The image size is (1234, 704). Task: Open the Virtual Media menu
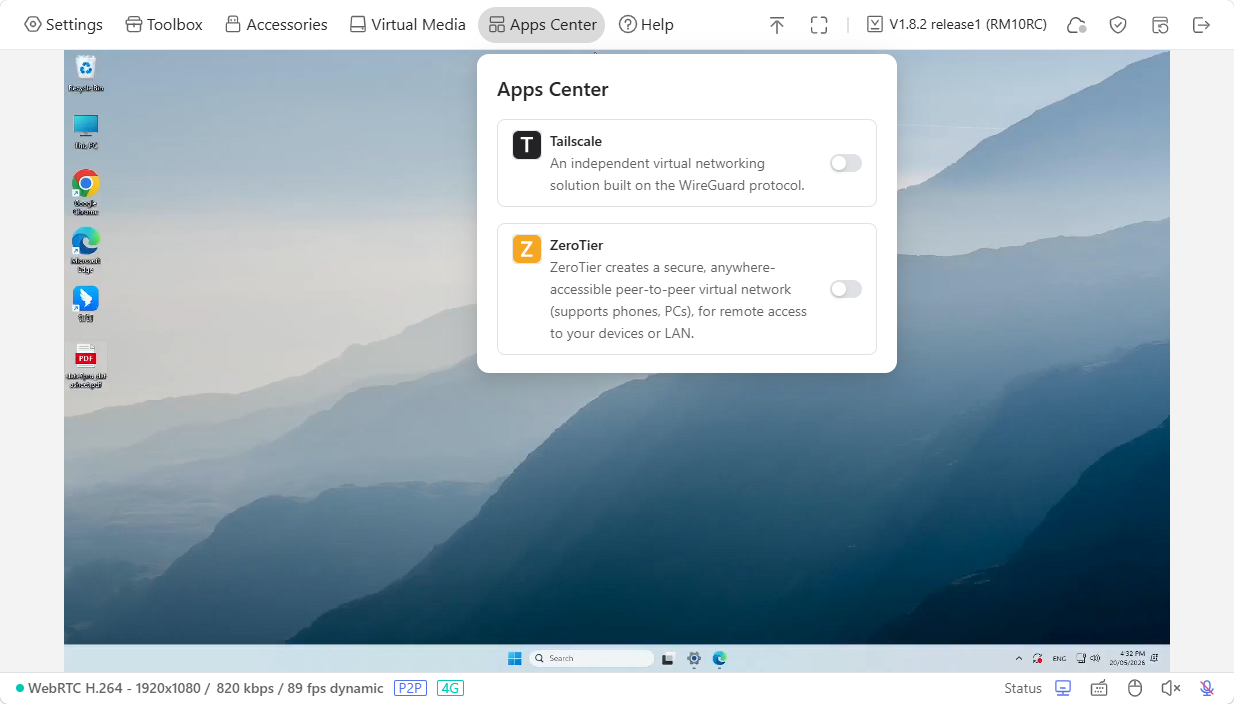point(407,25)
